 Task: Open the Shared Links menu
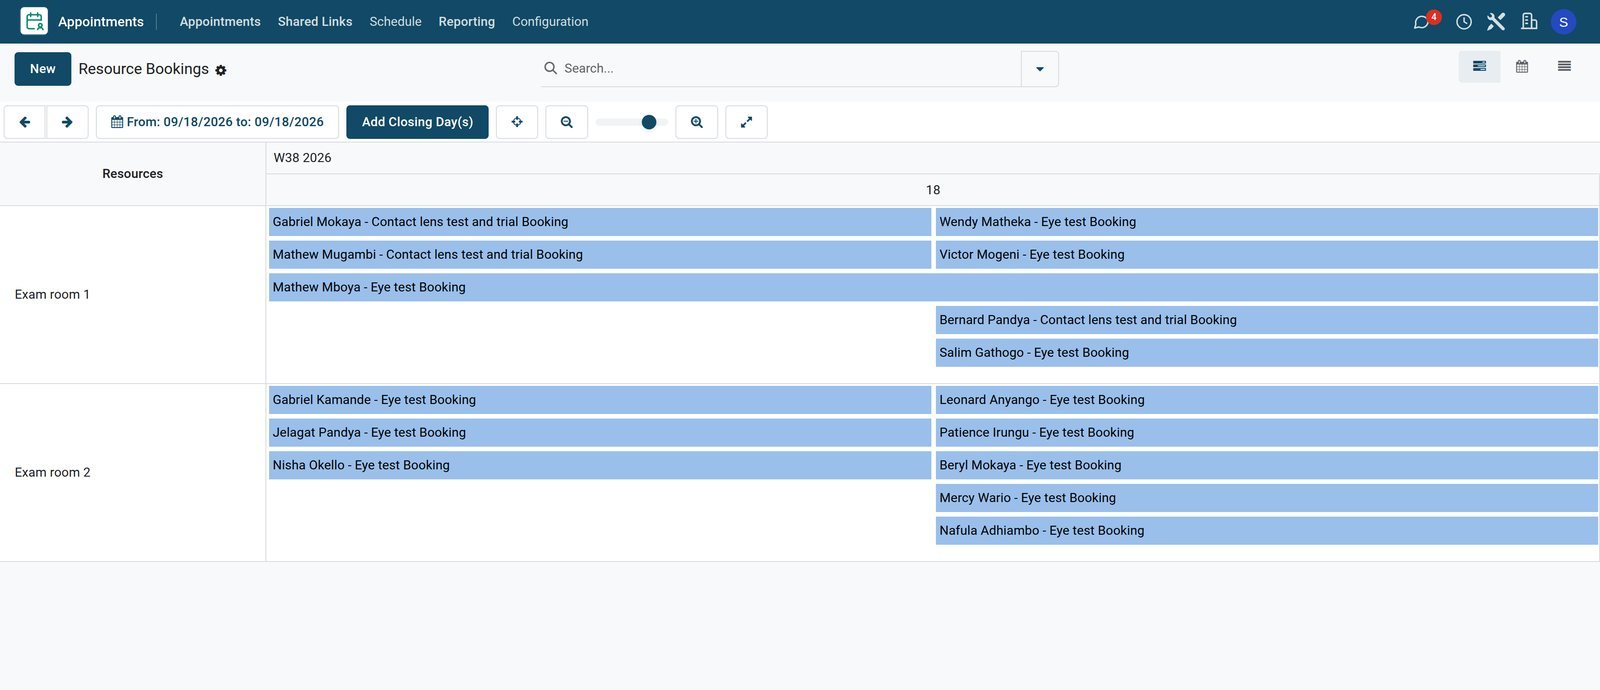tap(315, 21)
